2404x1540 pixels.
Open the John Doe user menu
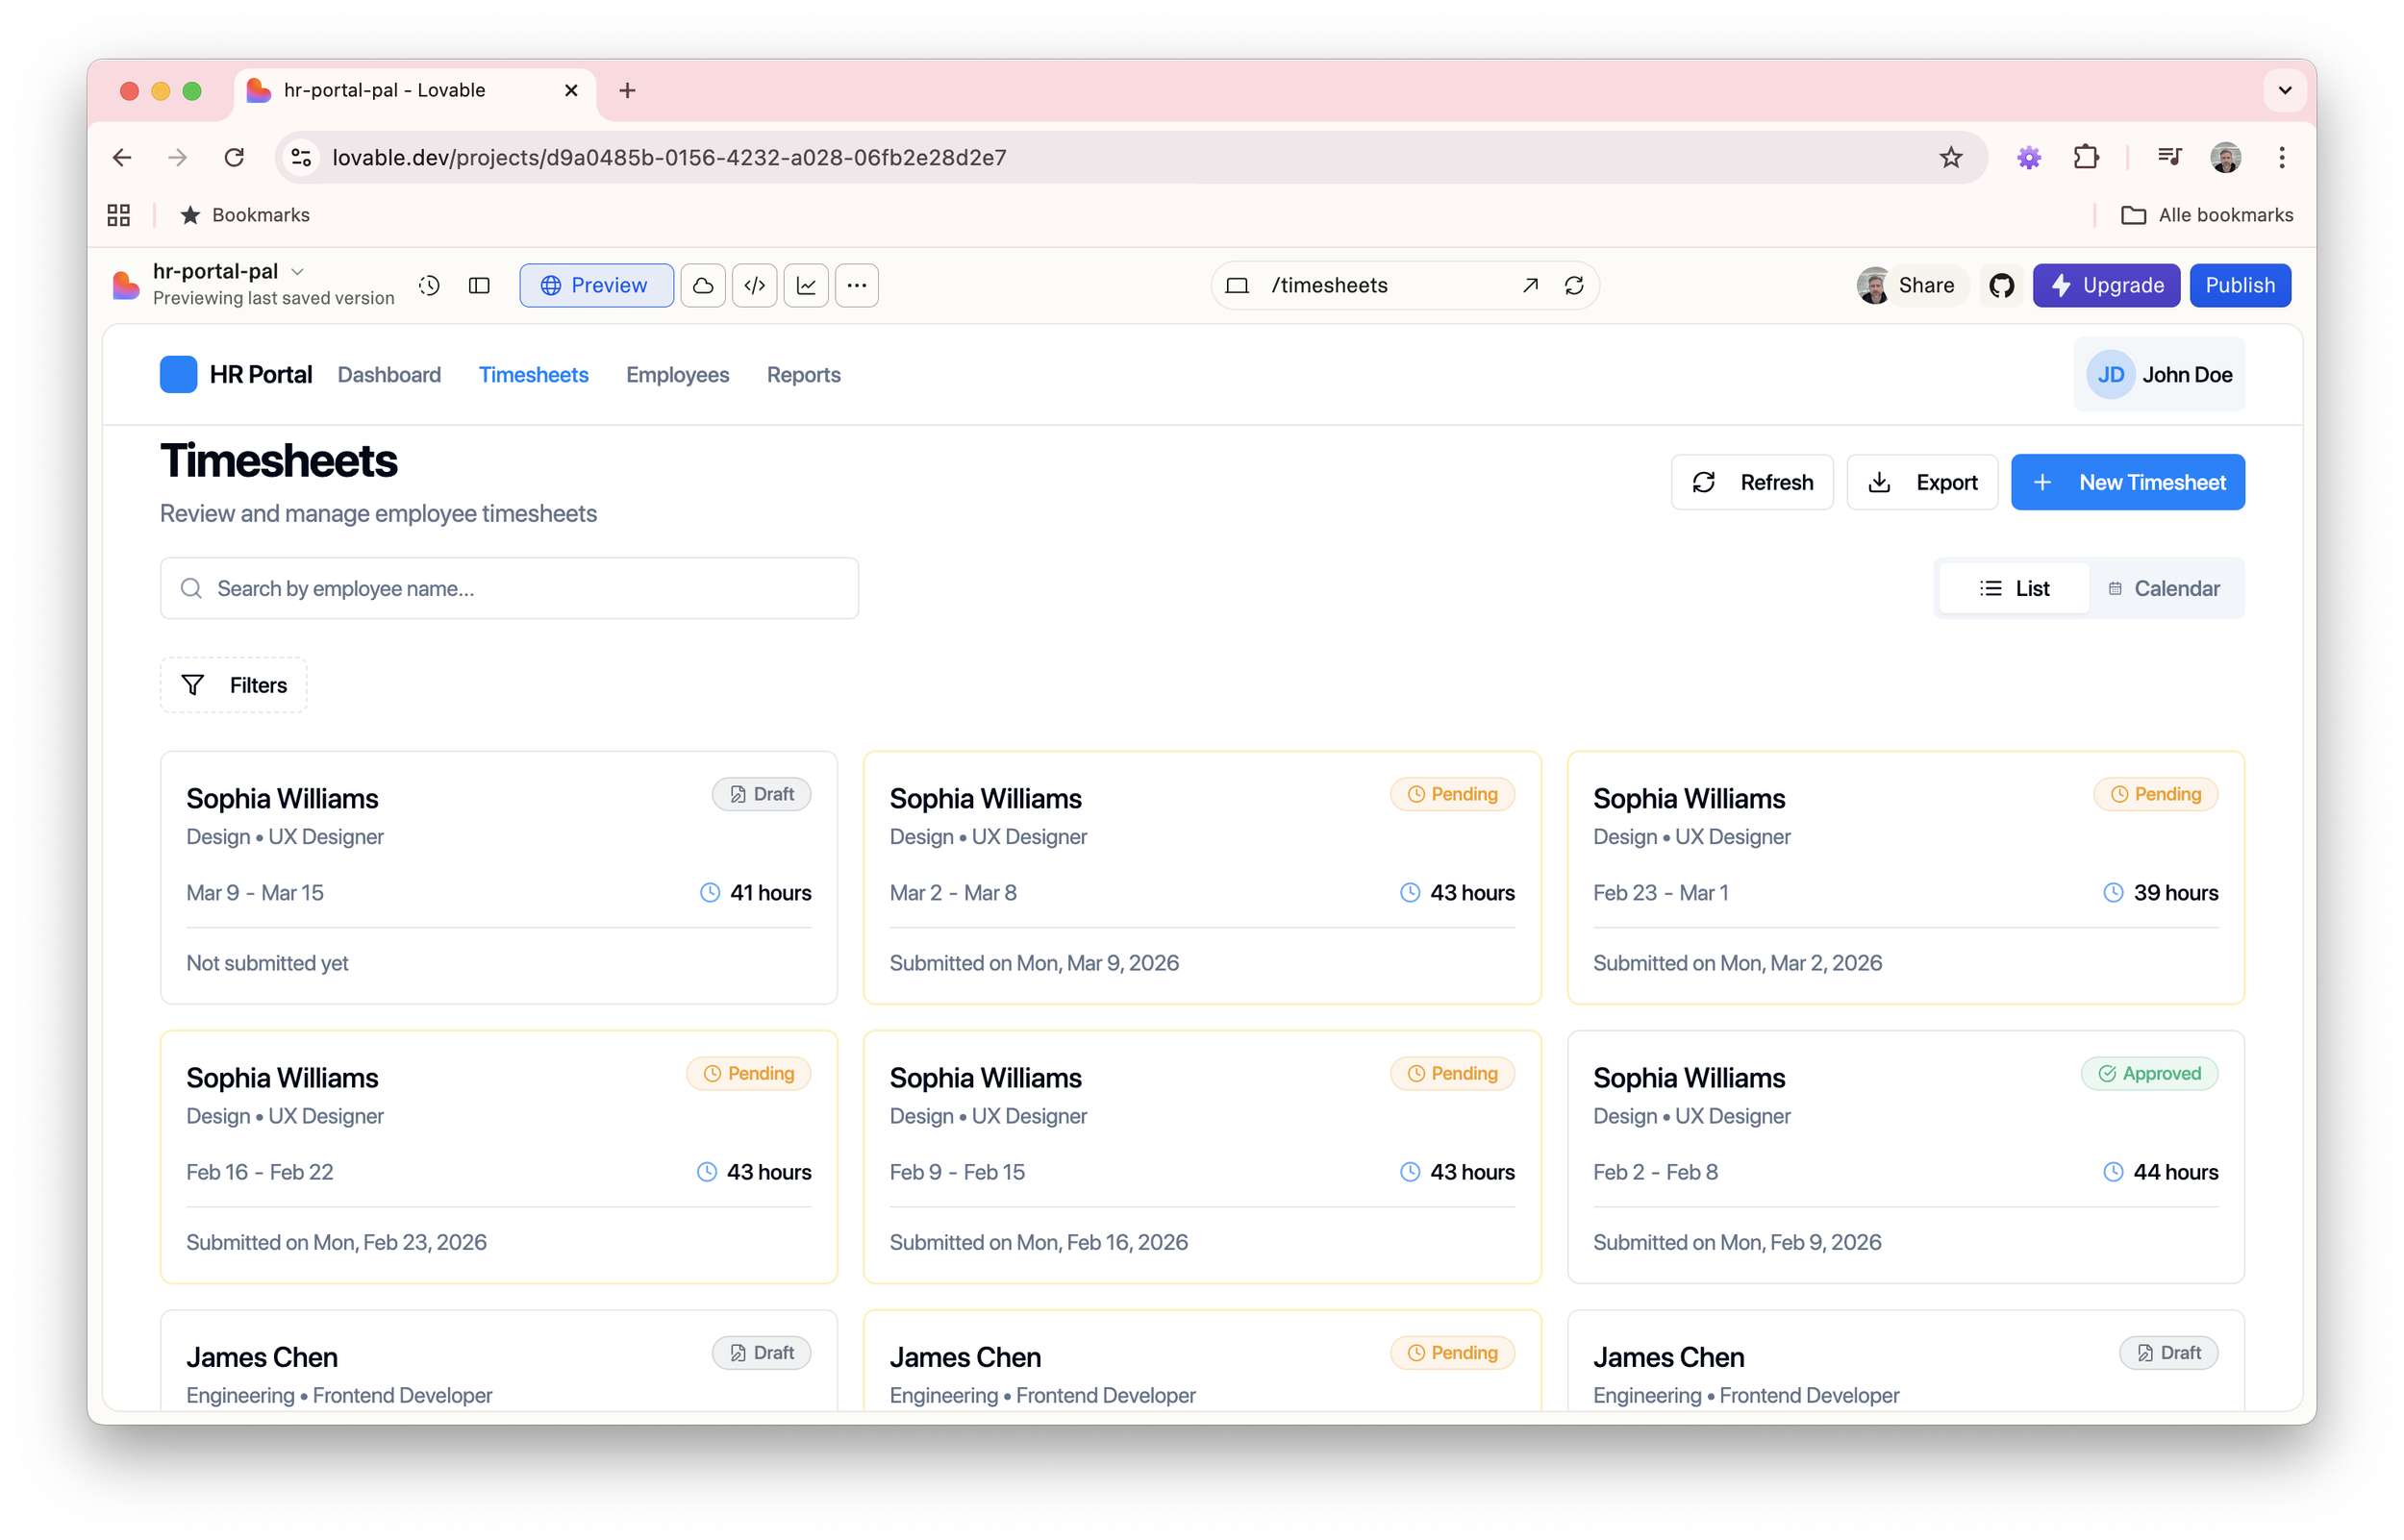(2159, 374)
